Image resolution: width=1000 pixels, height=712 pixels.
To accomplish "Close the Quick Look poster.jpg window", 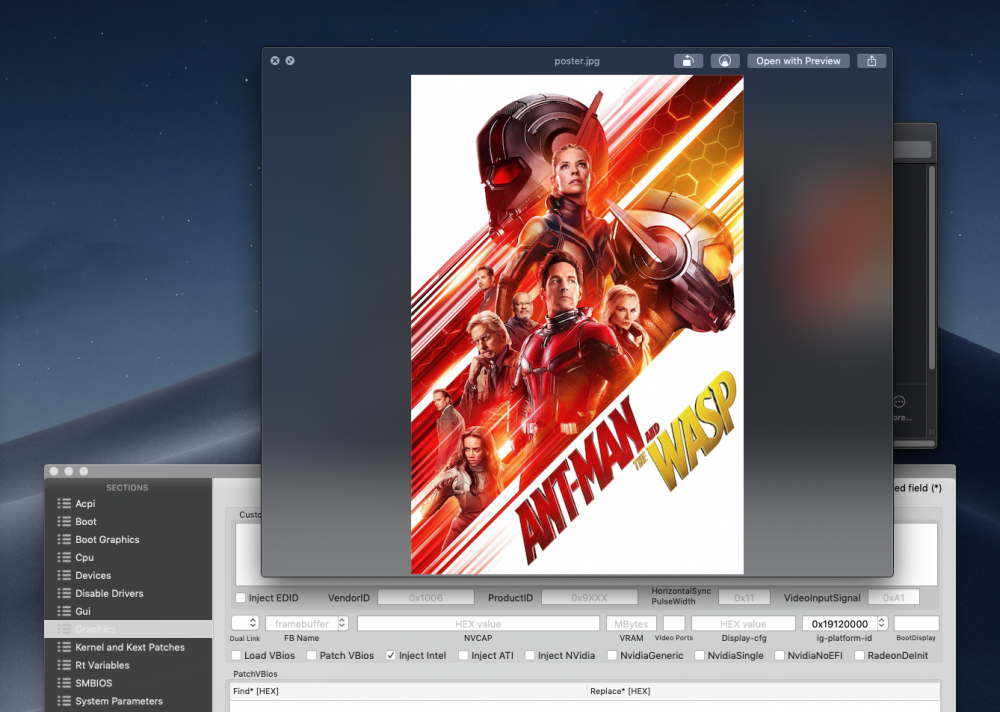I will [x=275, y=61].
